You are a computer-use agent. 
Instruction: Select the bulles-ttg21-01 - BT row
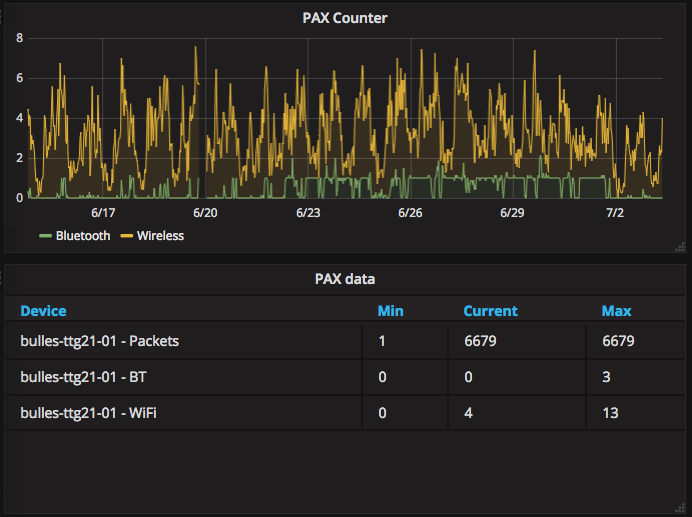click(345, 377)
